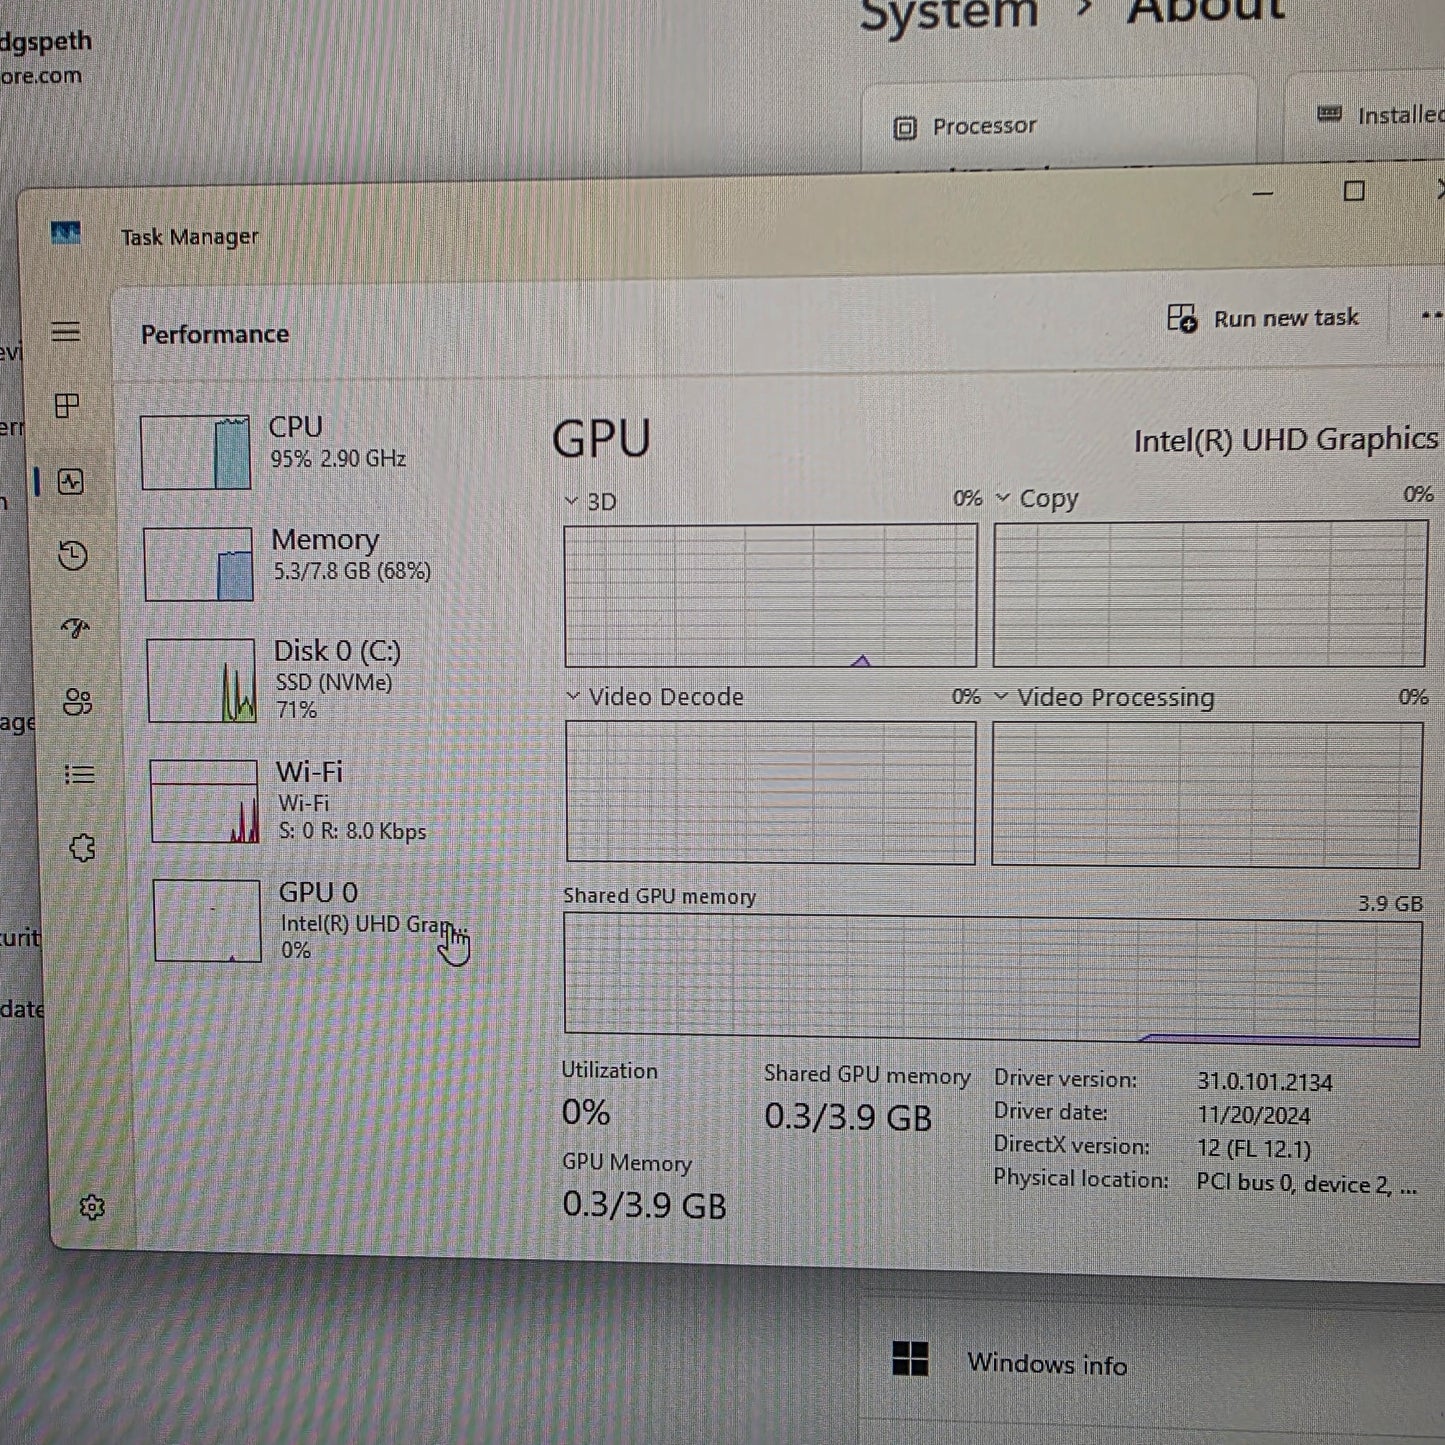Viewport: 1445px width, 1445px height.
Task: Open the Processes page icon in sidebar
Action: point(67,405)
